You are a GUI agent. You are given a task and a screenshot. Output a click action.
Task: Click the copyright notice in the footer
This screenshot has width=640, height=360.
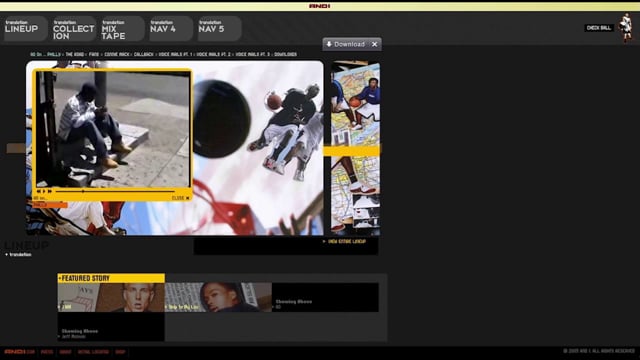[x=599, y=351]
